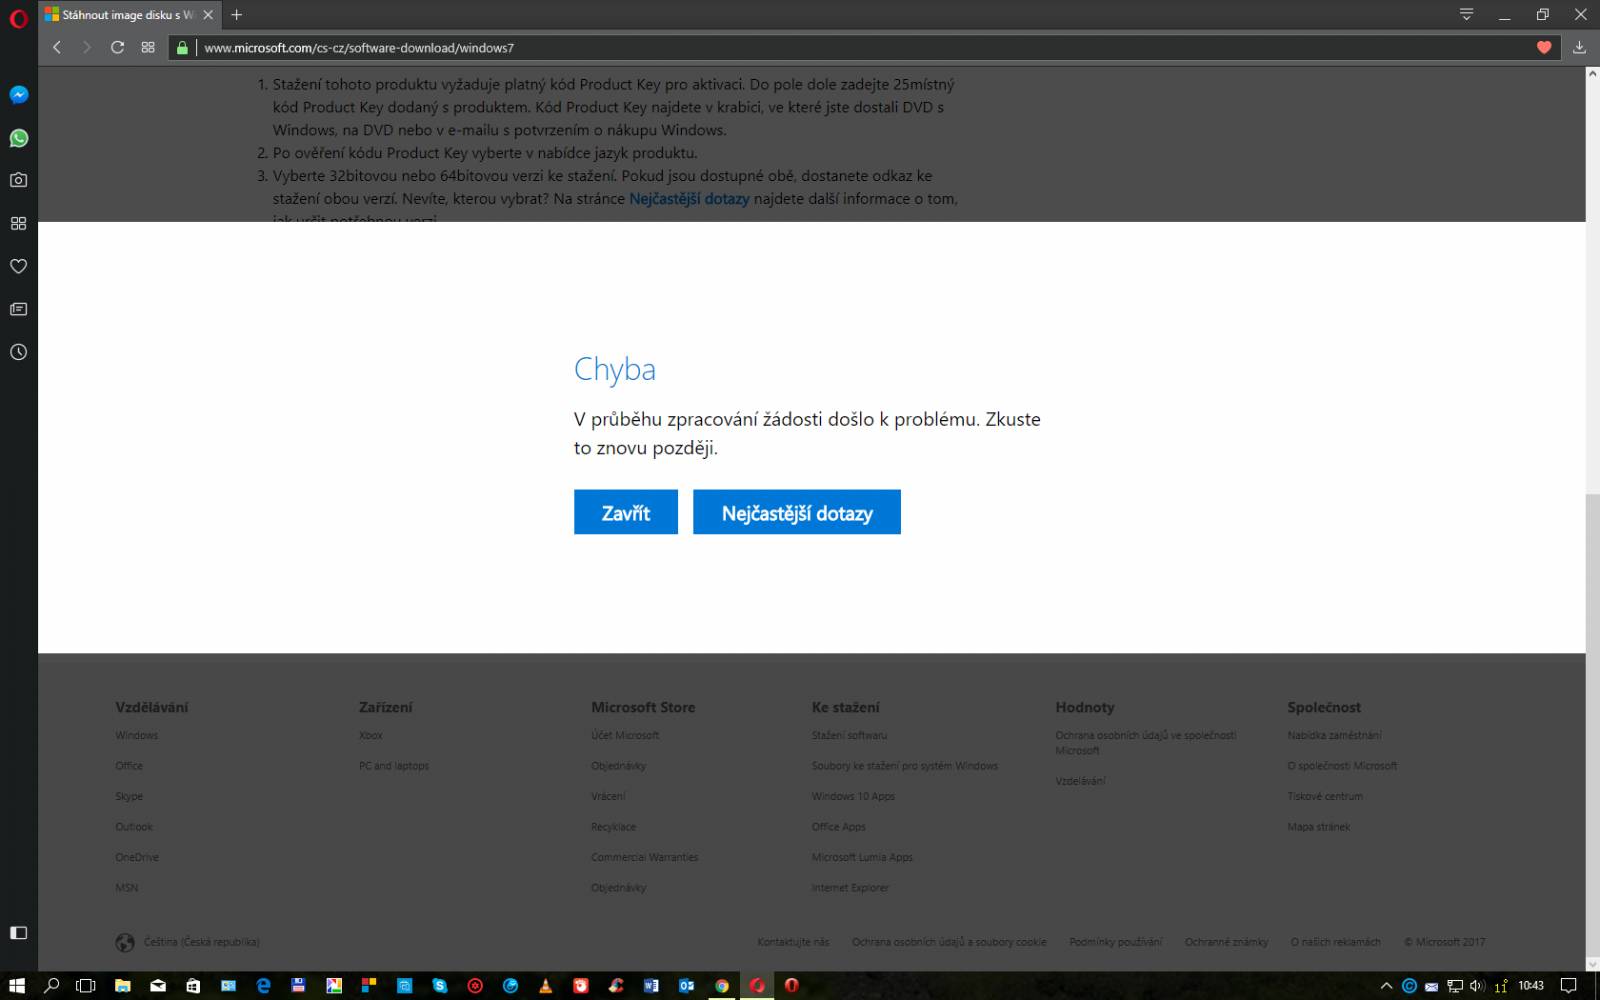Open bookmarks from the sidebar heart
Screen dimensions: 1600x1000
(18, 266)
